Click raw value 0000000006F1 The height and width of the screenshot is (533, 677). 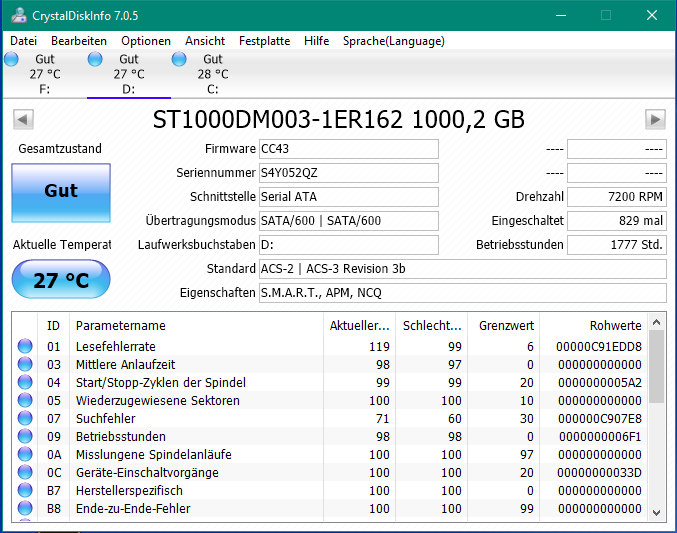coord(600,436)
